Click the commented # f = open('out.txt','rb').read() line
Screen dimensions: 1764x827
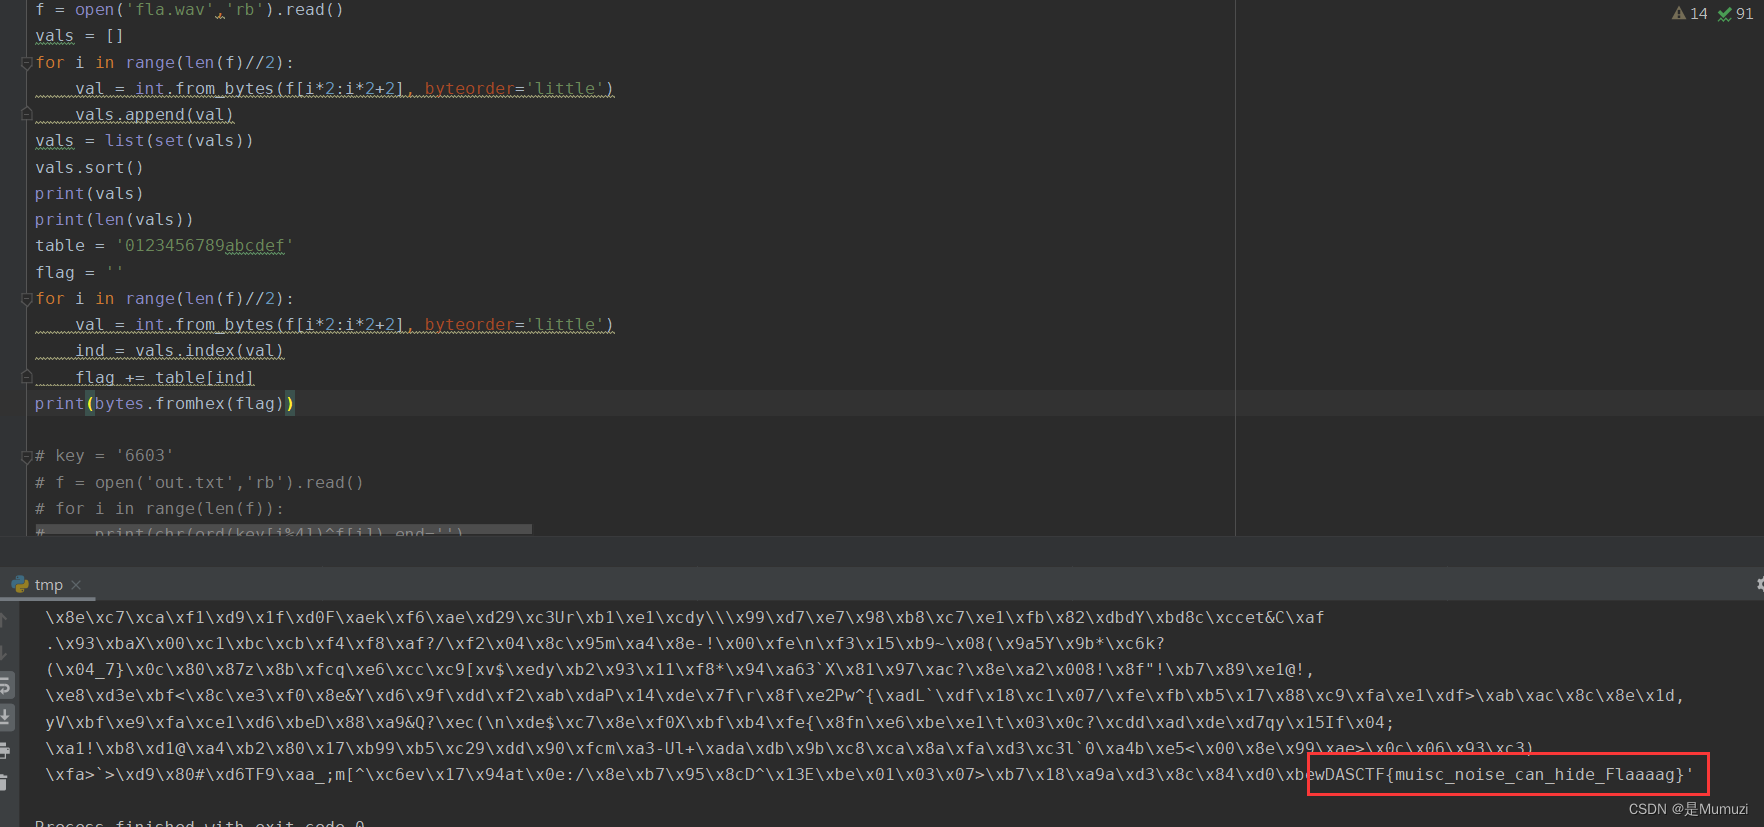click(x=199, y=482)
